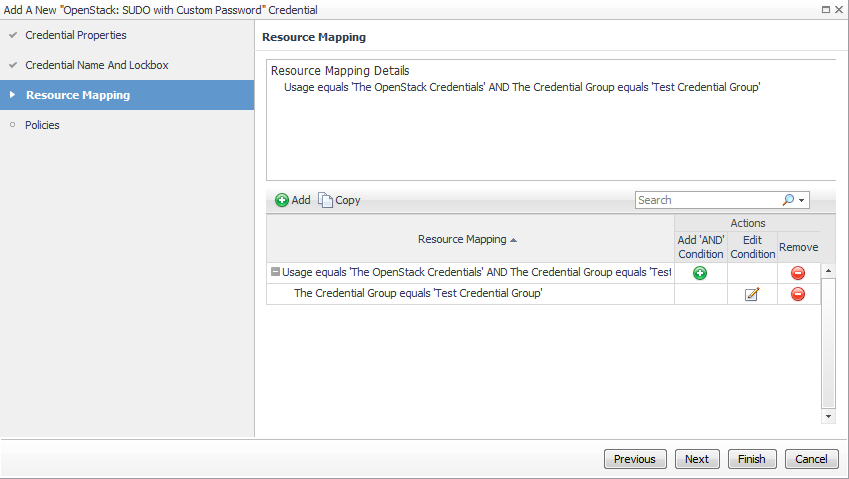Remove the Credential Group condition row

coord(798,294)
